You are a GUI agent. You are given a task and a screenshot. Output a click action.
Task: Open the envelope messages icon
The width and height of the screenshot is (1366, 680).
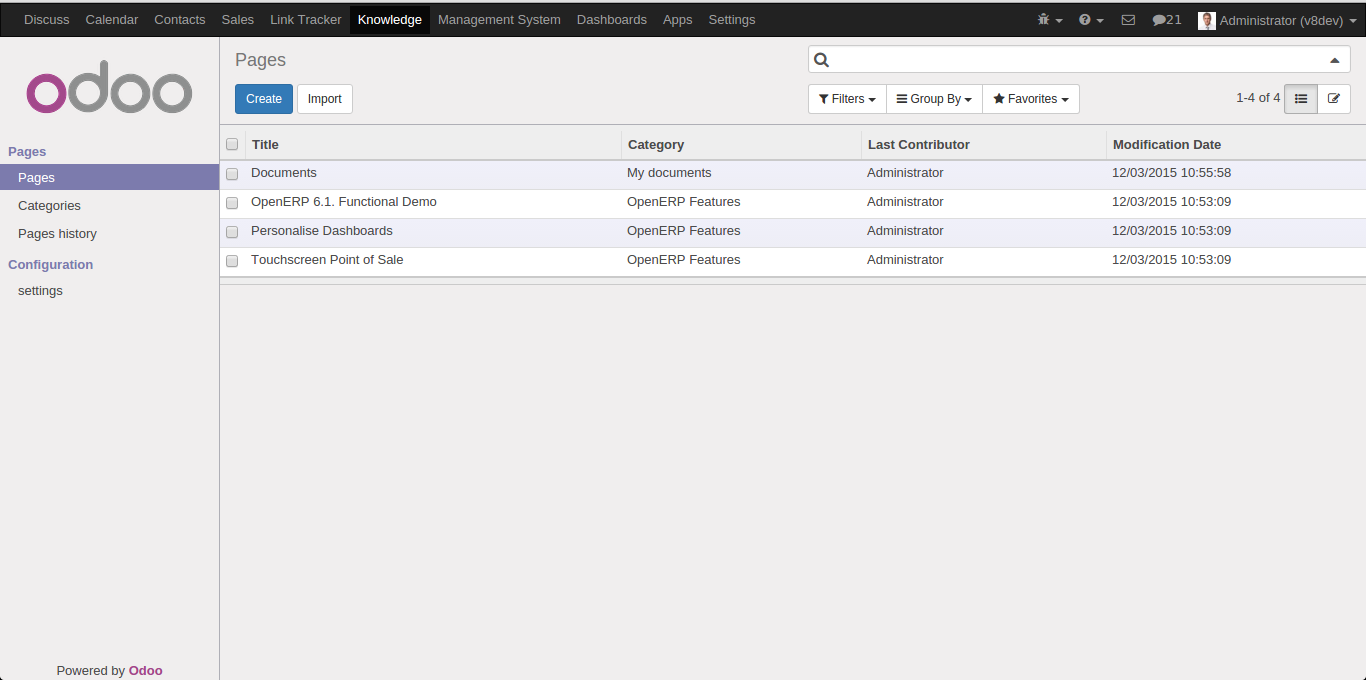pos(1128,20)
